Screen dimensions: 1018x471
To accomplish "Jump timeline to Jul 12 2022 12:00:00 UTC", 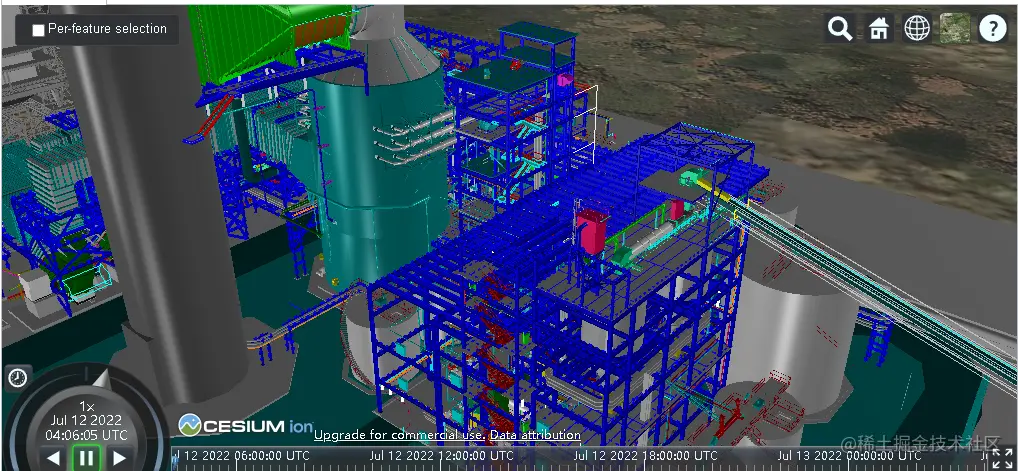I will (441, 455).
